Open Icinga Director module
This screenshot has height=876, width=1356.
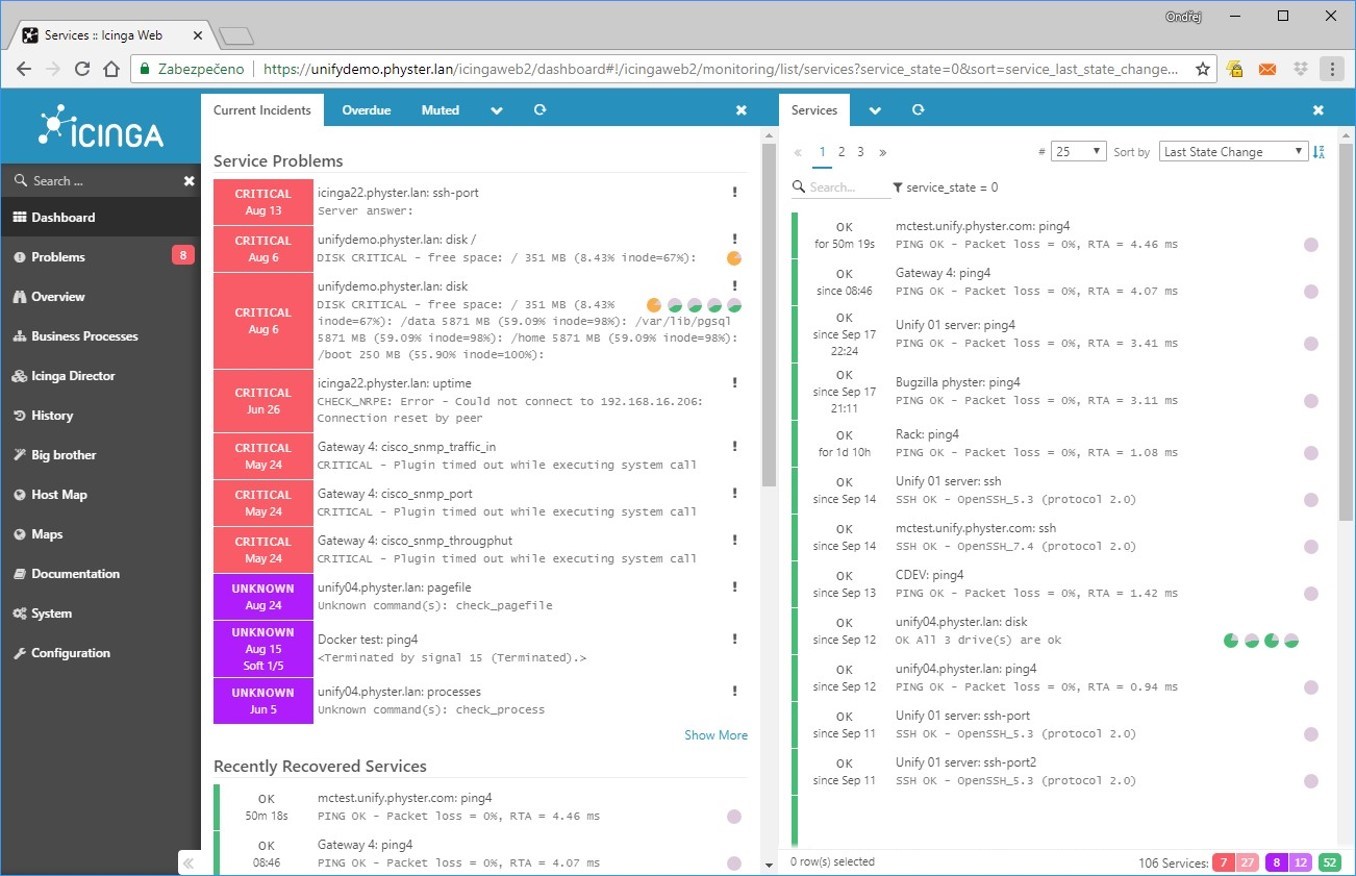(x=100, y=376)
